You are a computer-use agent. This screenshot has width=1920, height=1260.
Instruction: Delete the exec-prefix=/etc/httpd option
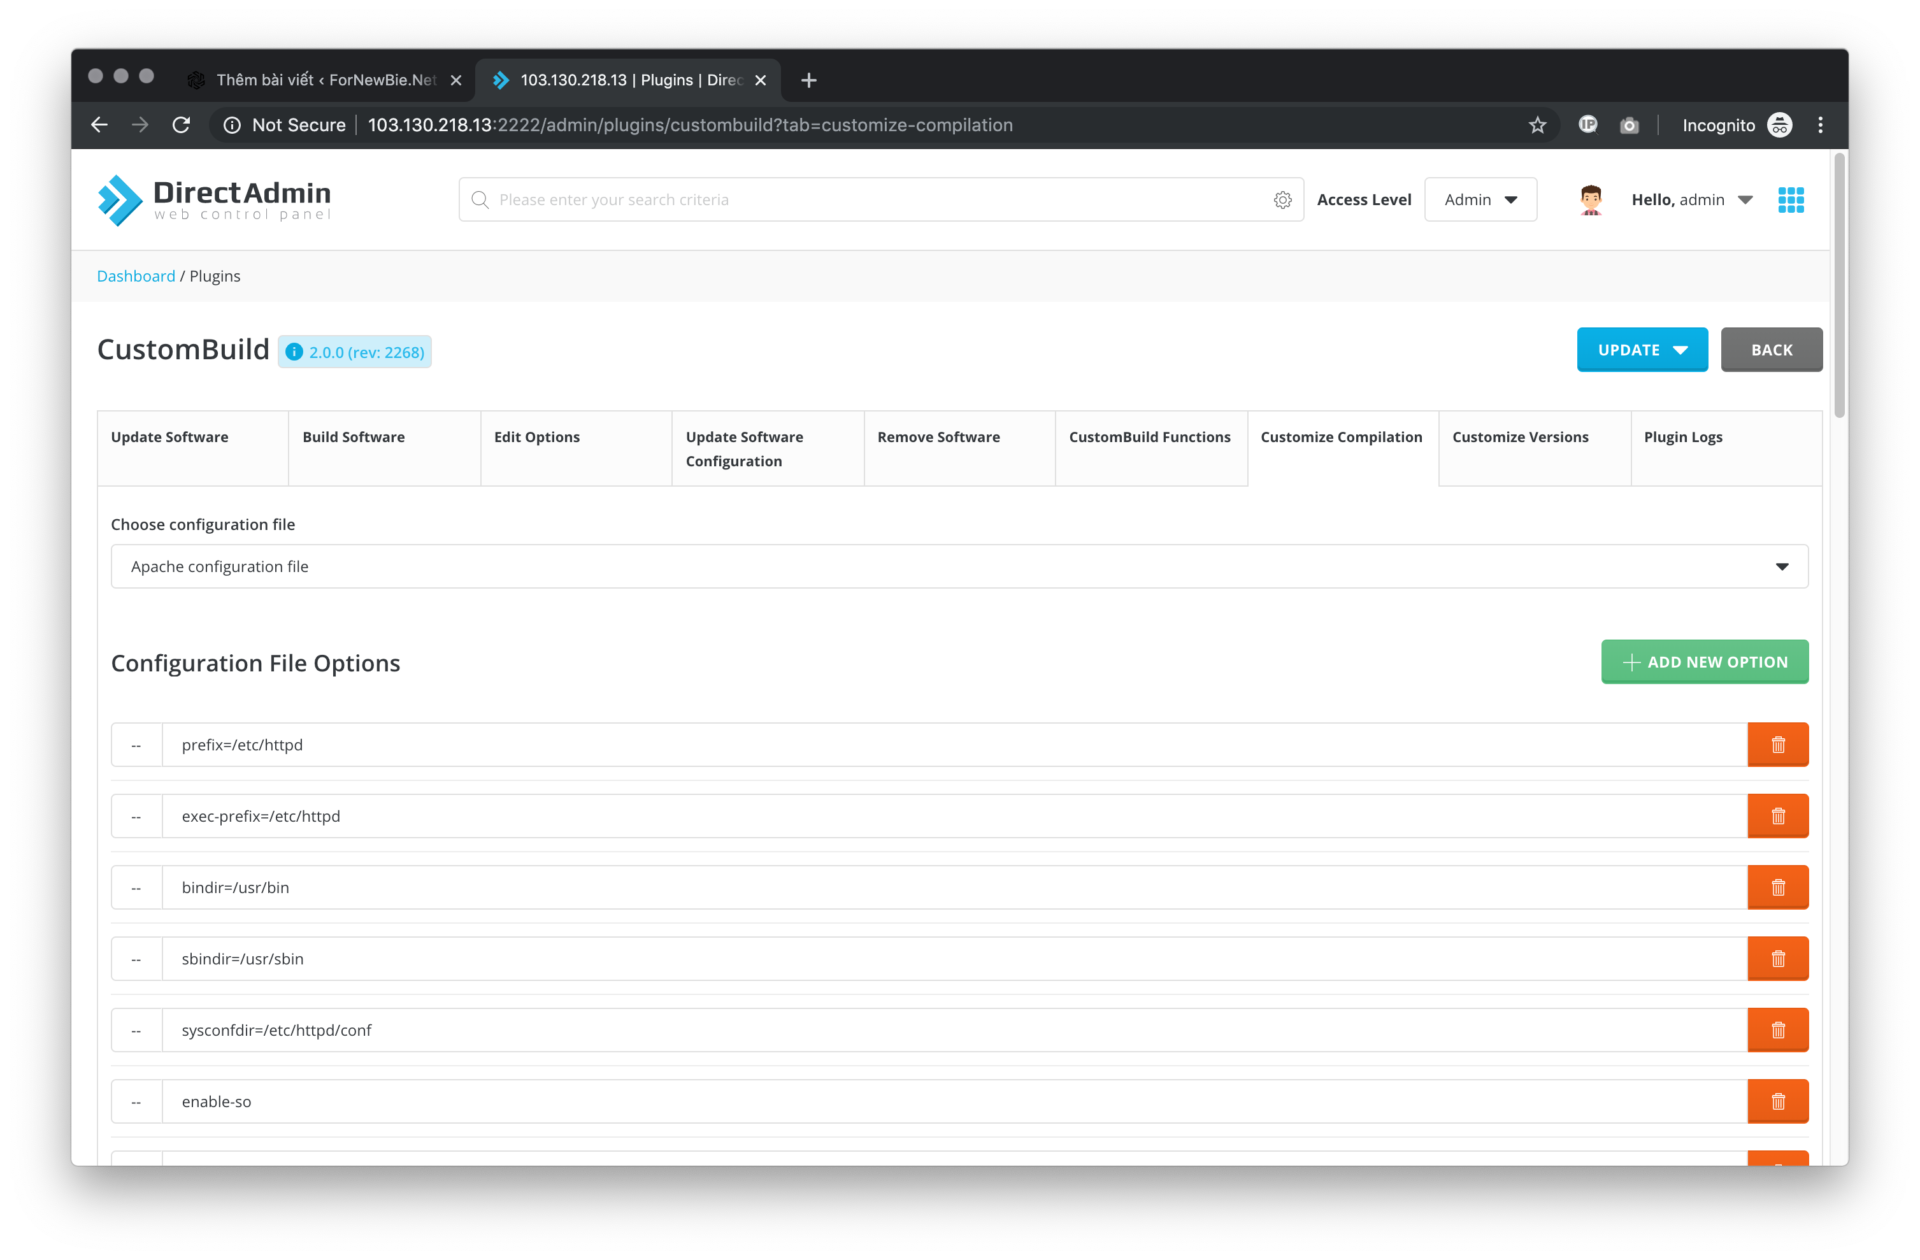(x=1778, y=816)
